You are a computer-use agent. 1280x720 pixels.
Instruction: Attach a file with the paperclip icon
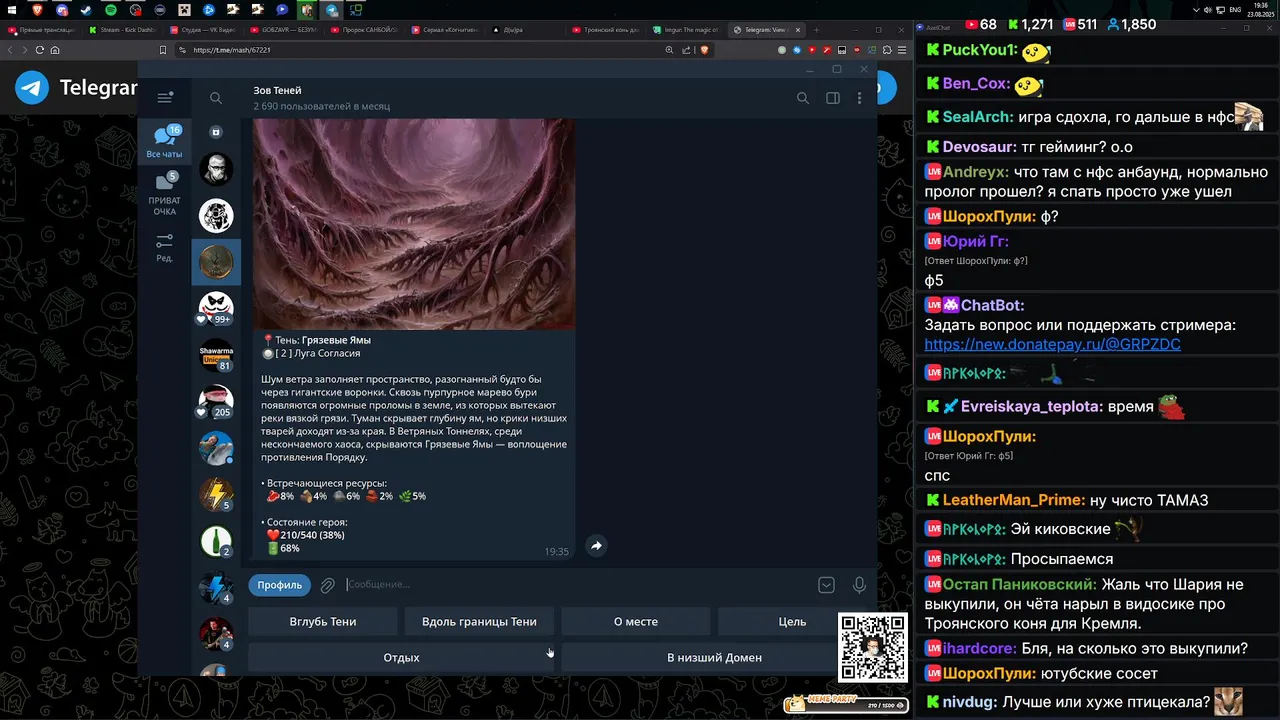click(x=327, y=585)
